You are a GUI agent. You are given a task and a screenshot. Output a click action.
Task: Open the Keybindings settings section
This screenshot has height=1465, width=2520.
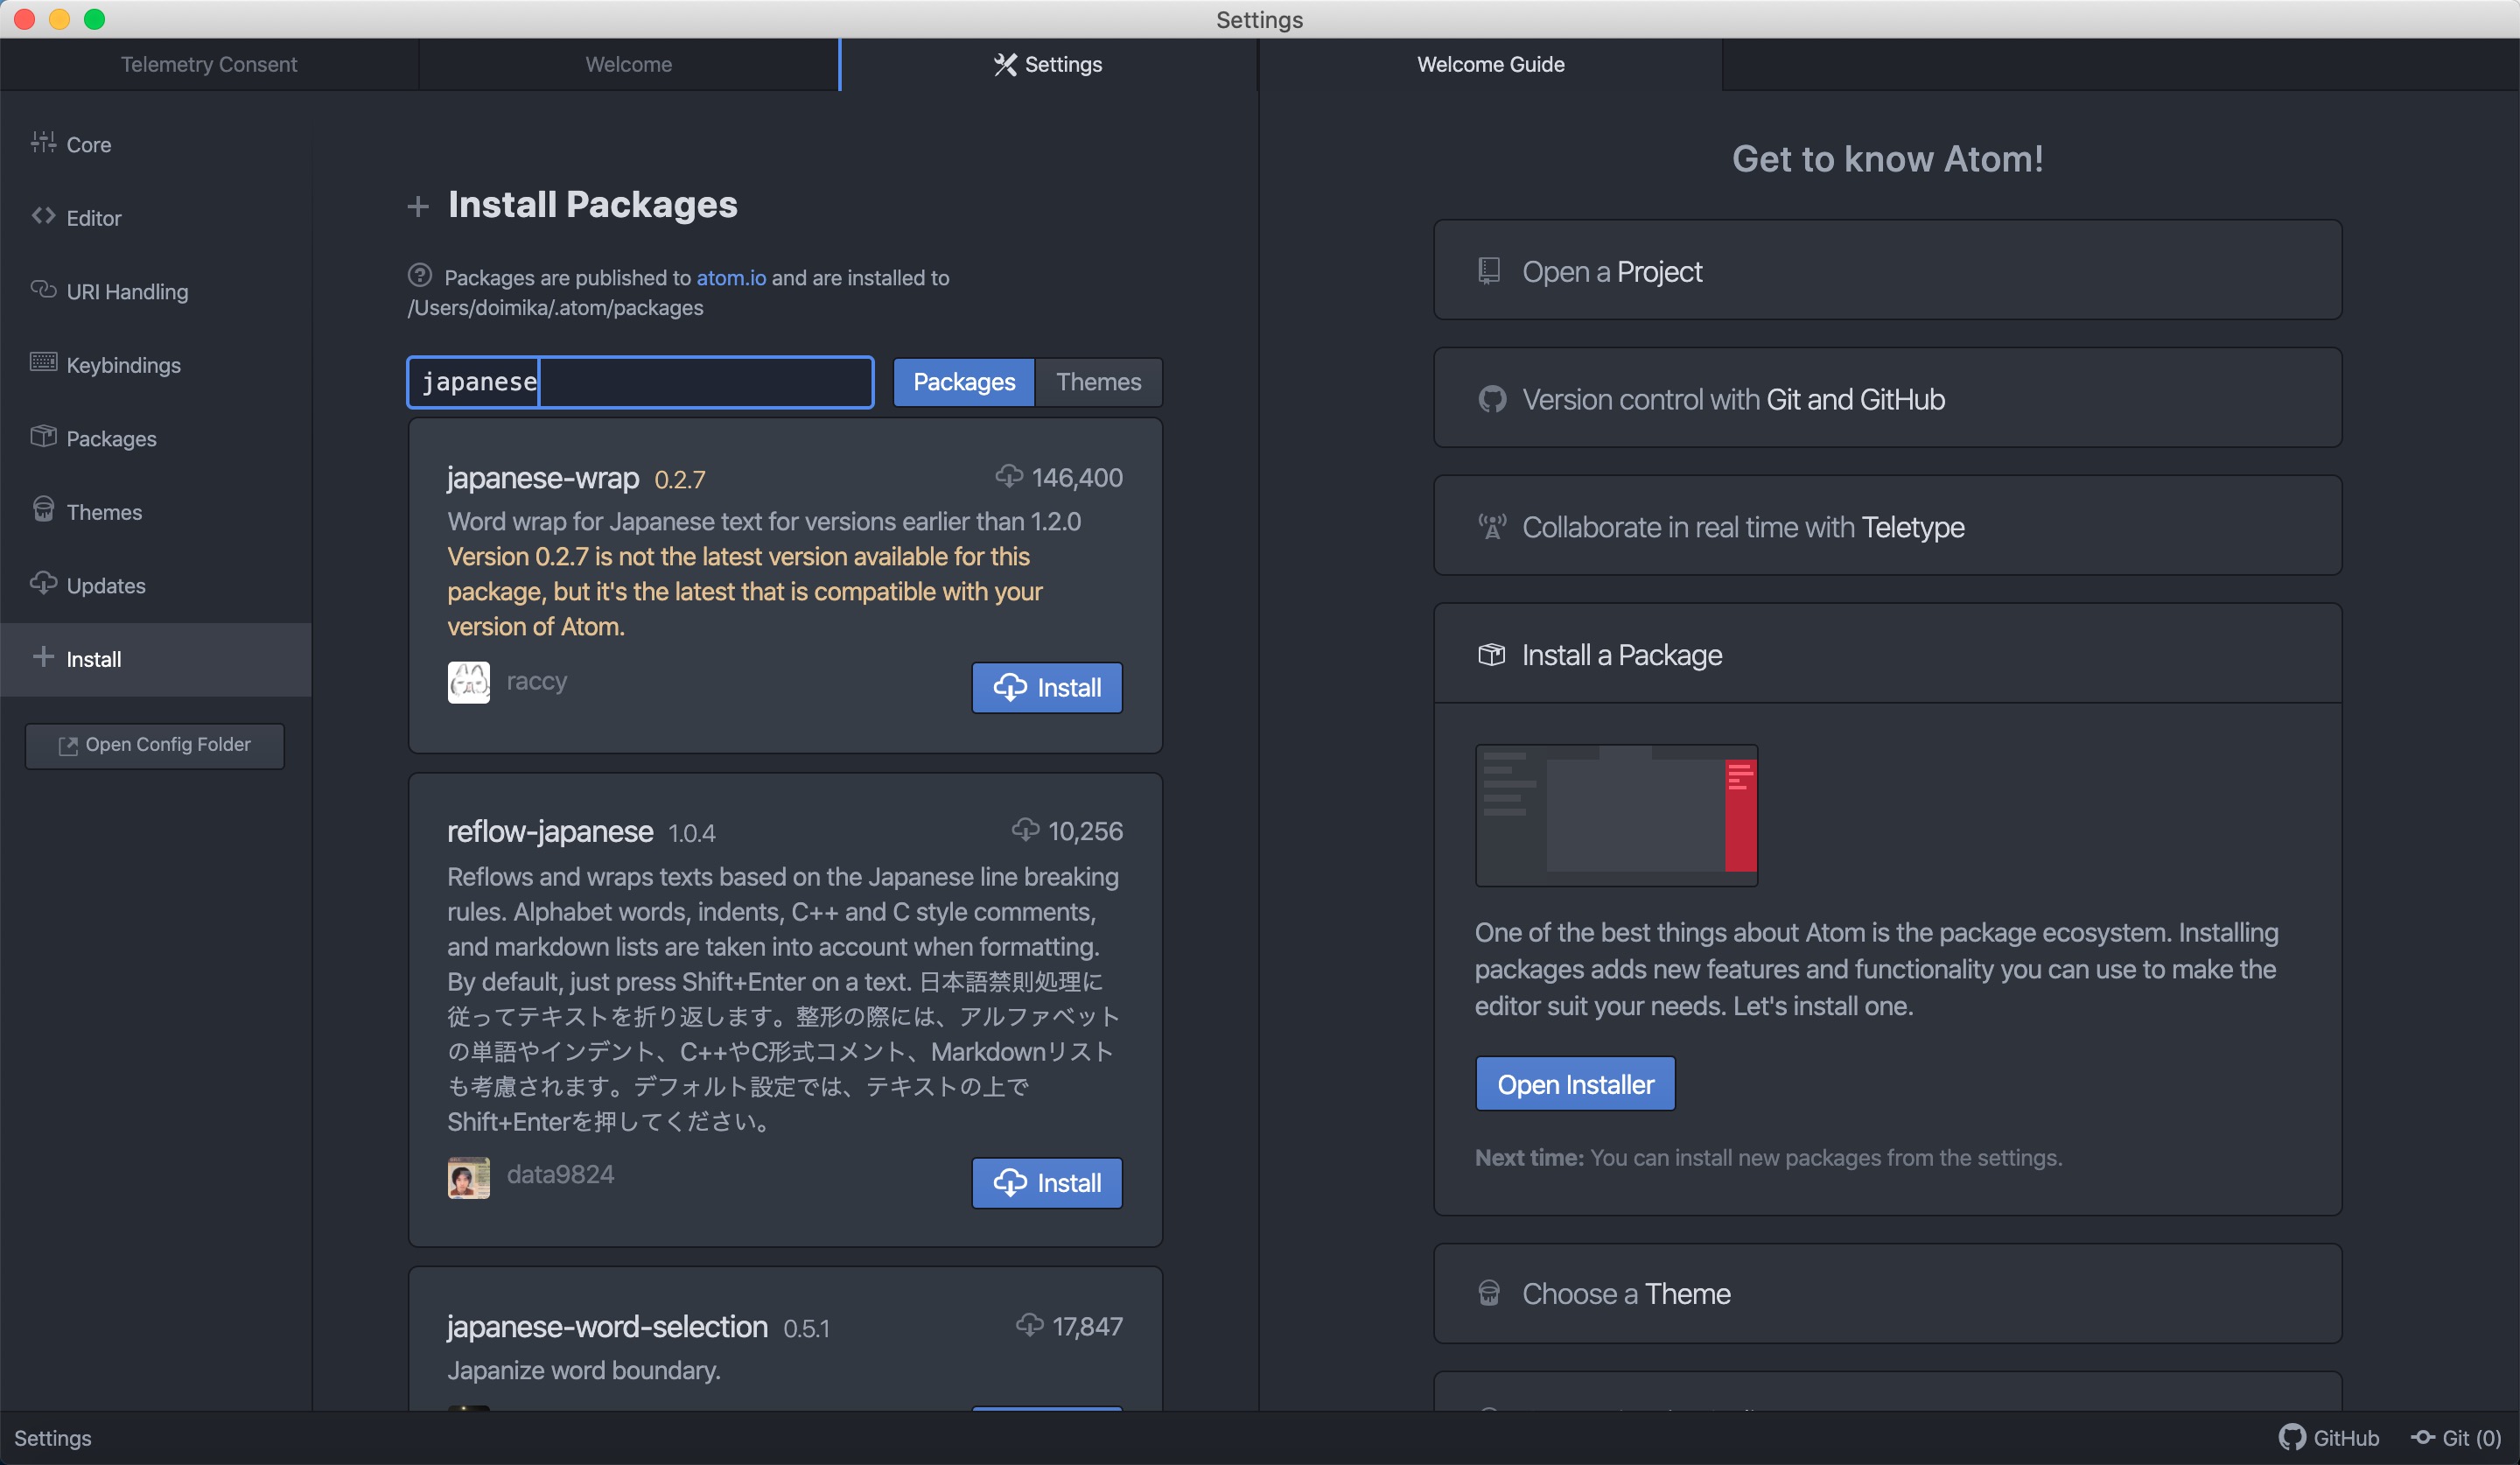[x=156, y=364]
